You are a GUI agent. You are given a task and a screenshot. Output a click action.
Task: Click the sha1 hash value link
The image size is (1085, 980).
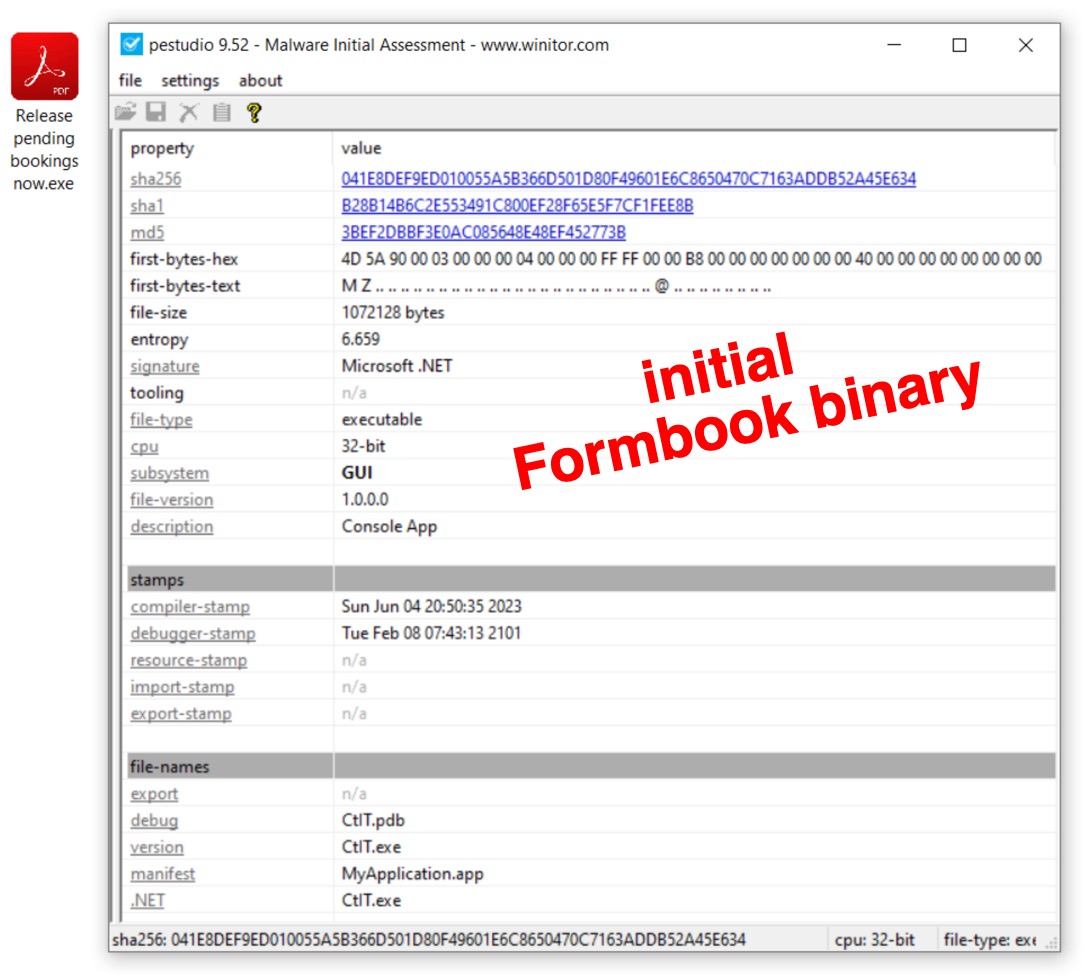point(517,206)
